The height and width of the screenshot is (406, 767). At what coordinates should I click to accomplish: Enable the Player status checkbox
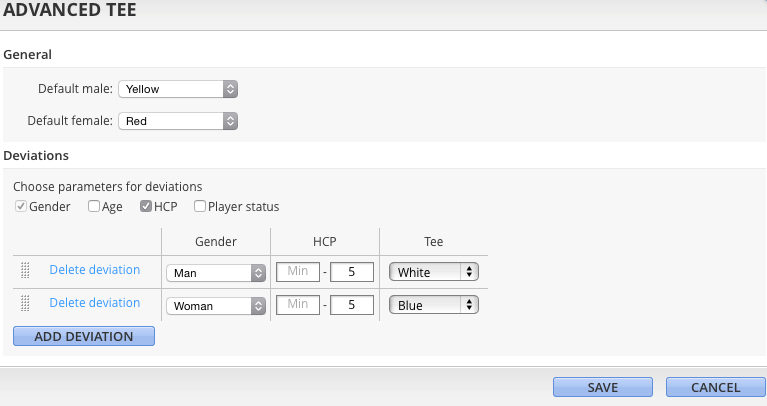point(200,206)
